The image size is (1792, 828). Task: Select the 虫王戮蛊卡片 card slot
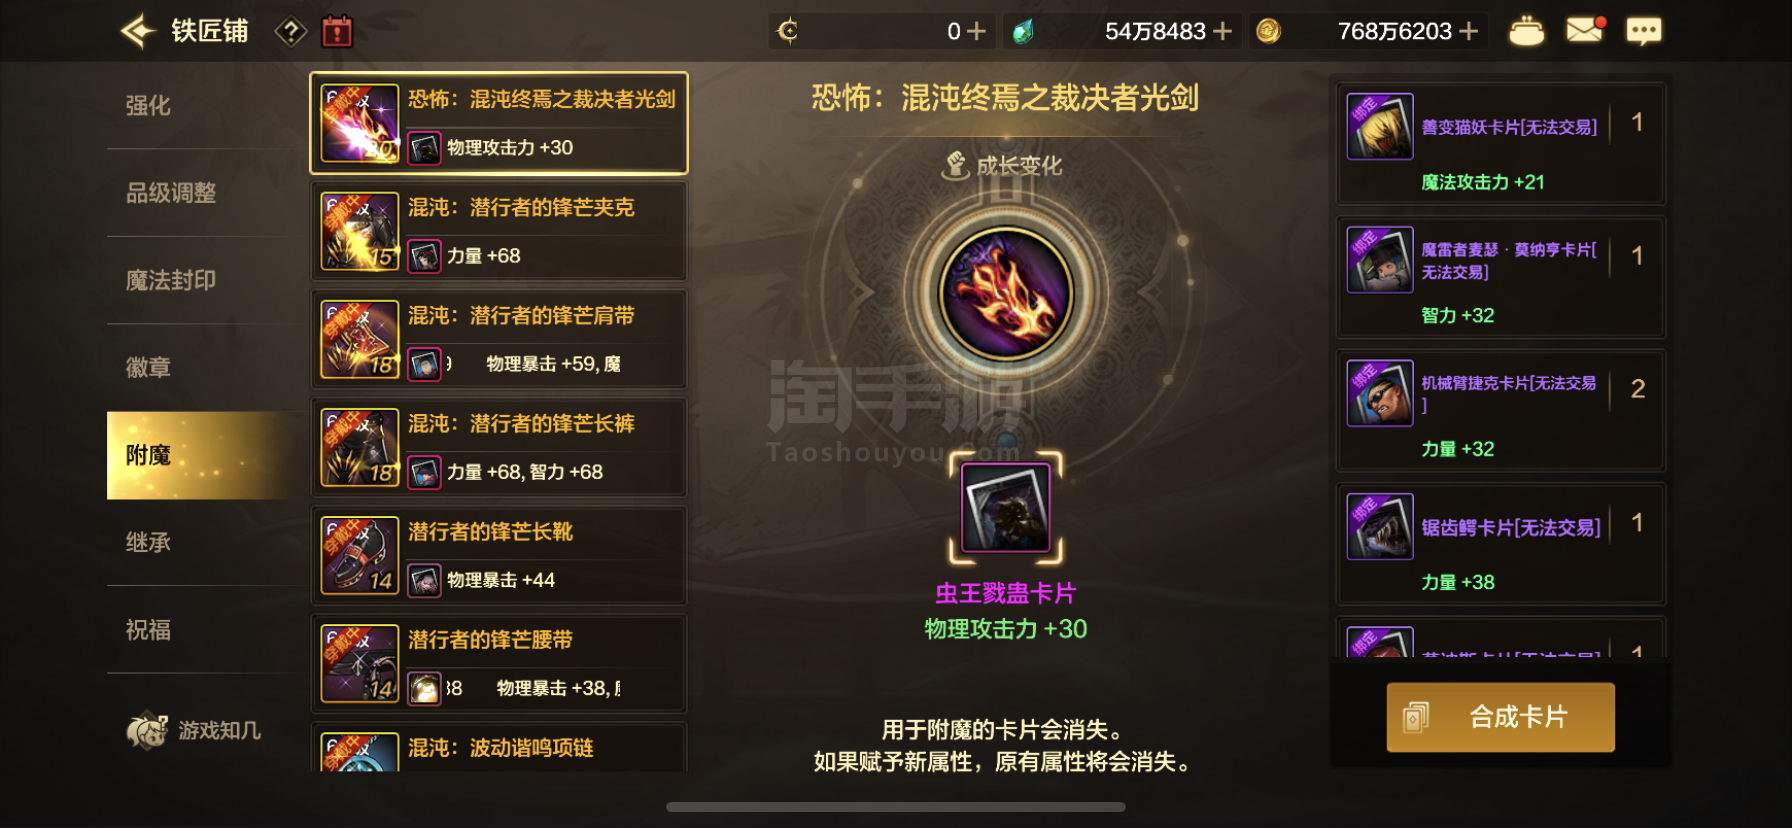(1006, 508)
